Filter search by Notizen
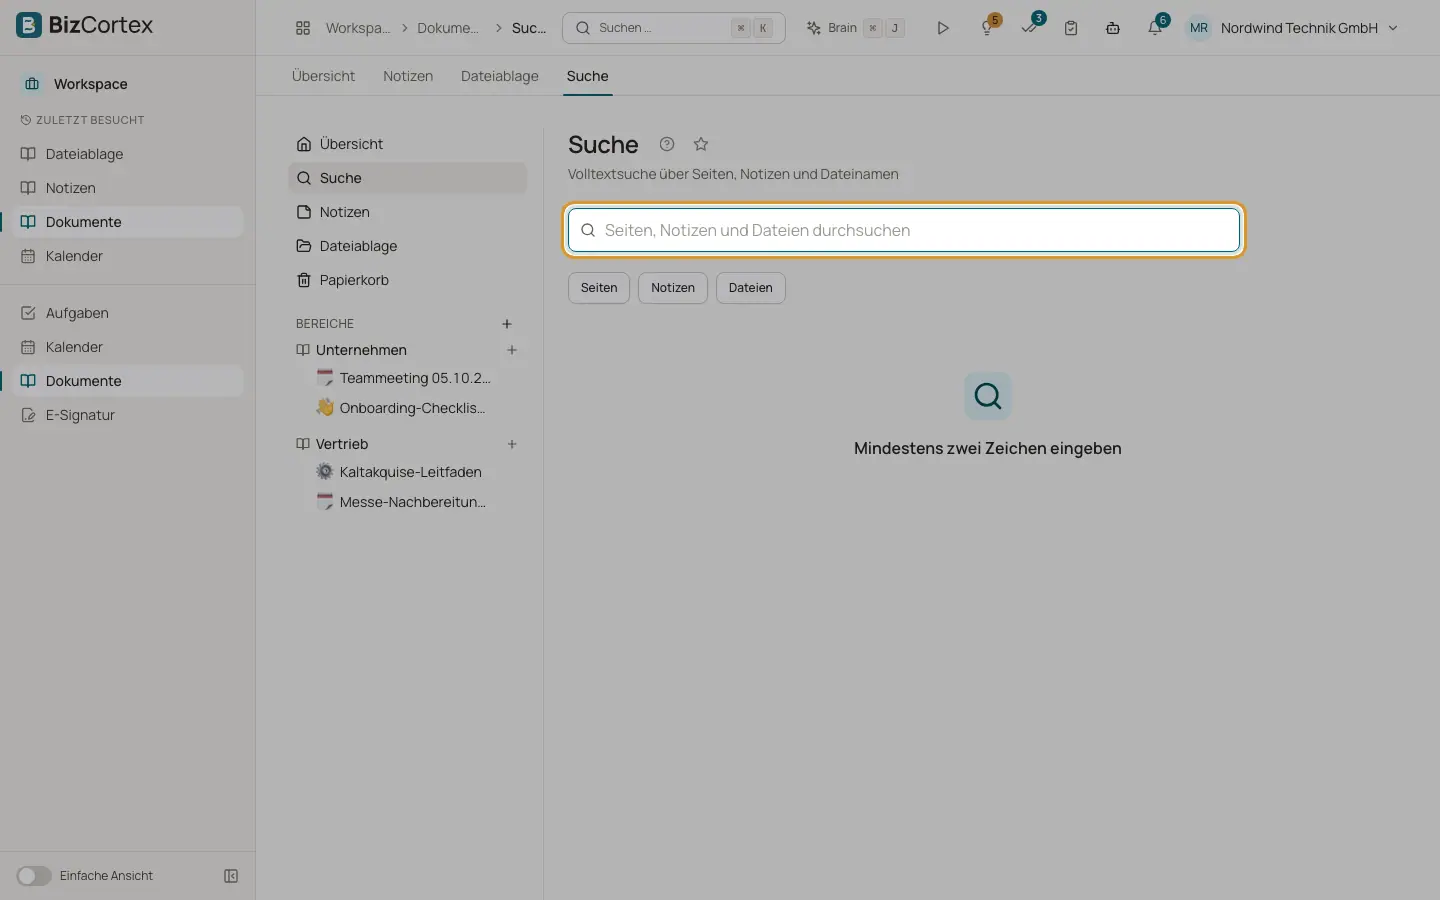This screenshot has width=1440, height=900. click(x=673, y=288)
